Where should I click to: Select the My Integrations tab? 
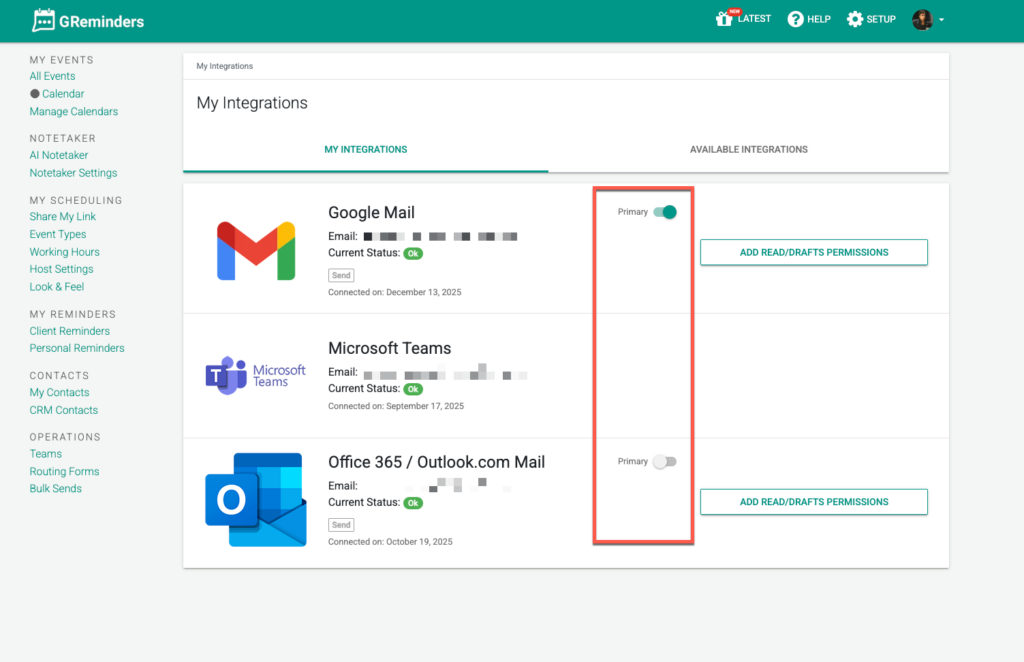tap(365, 150)
